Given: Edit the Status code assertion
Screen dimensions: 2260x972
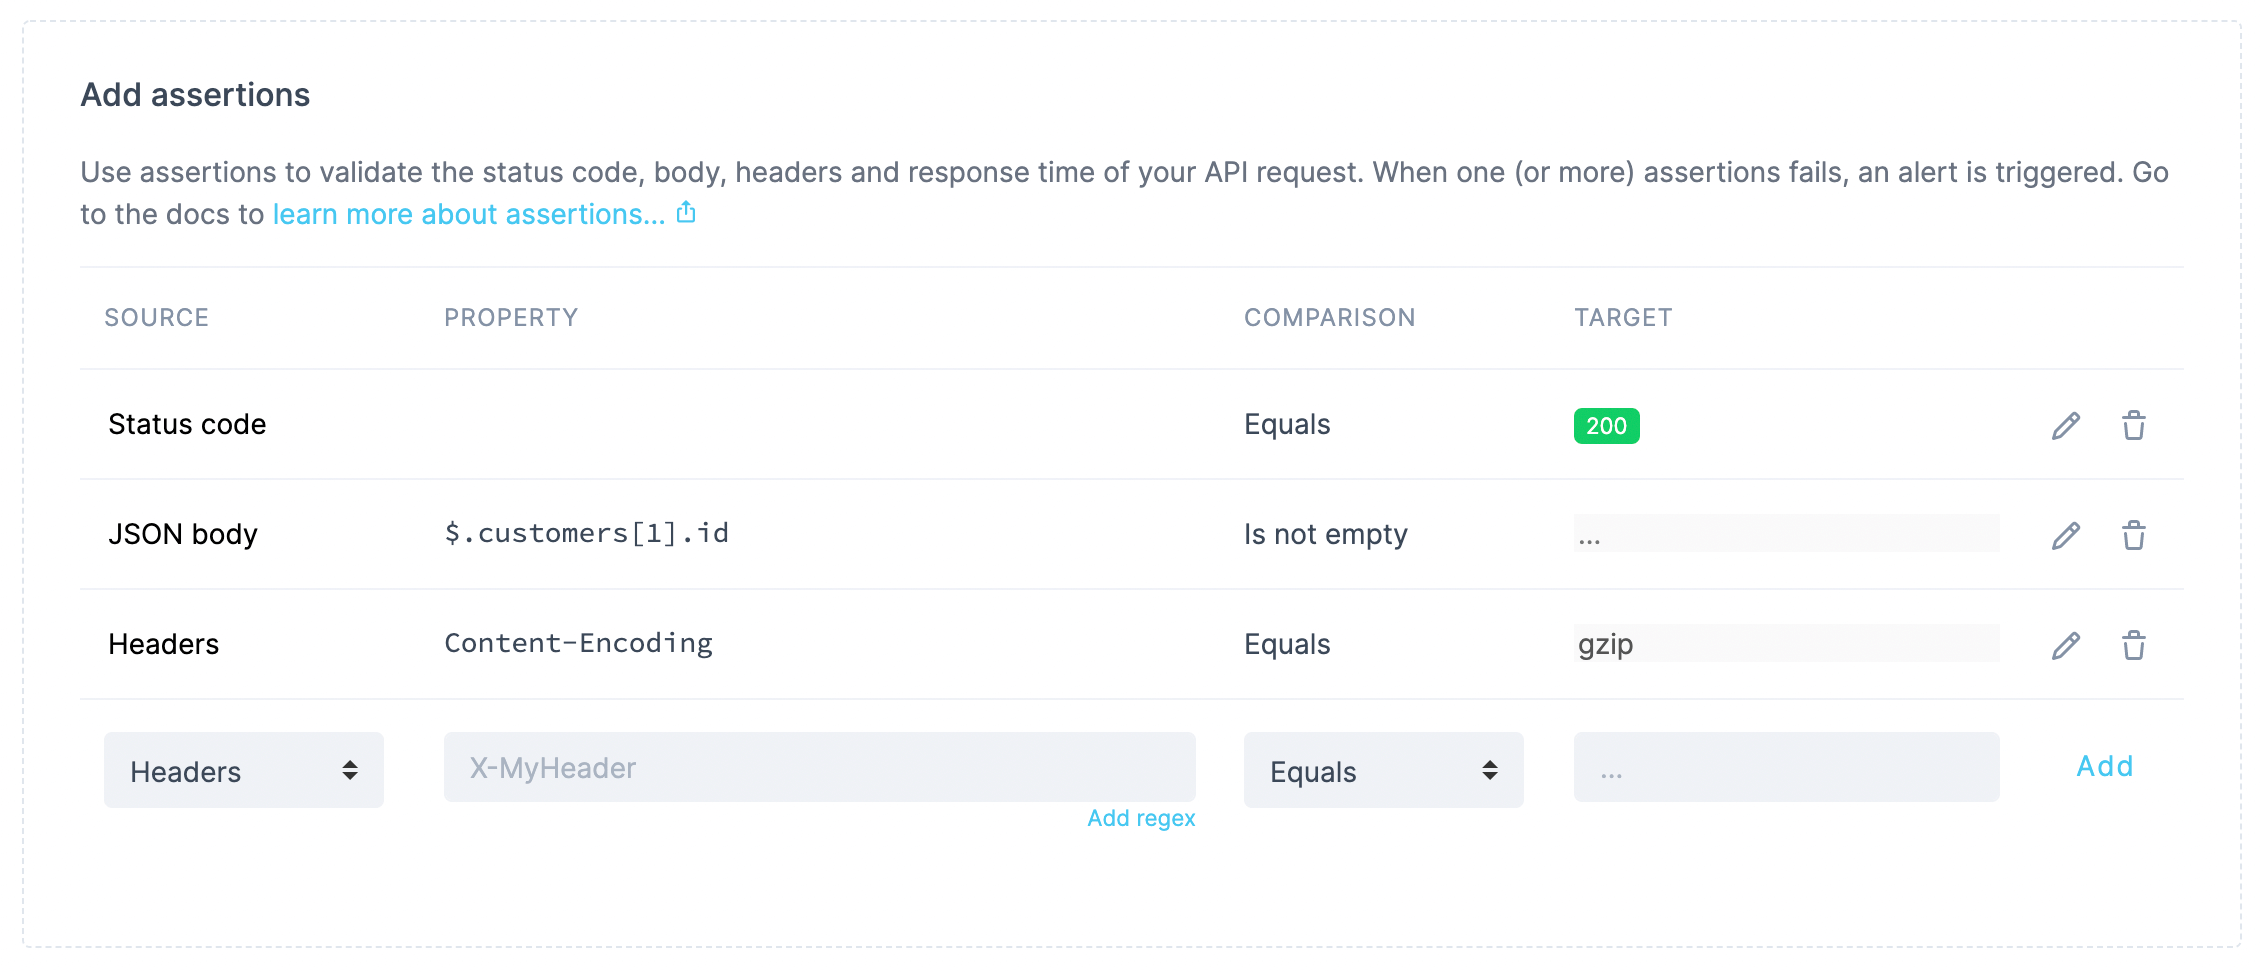Looking at the screenshot, I should (2066, 425).
